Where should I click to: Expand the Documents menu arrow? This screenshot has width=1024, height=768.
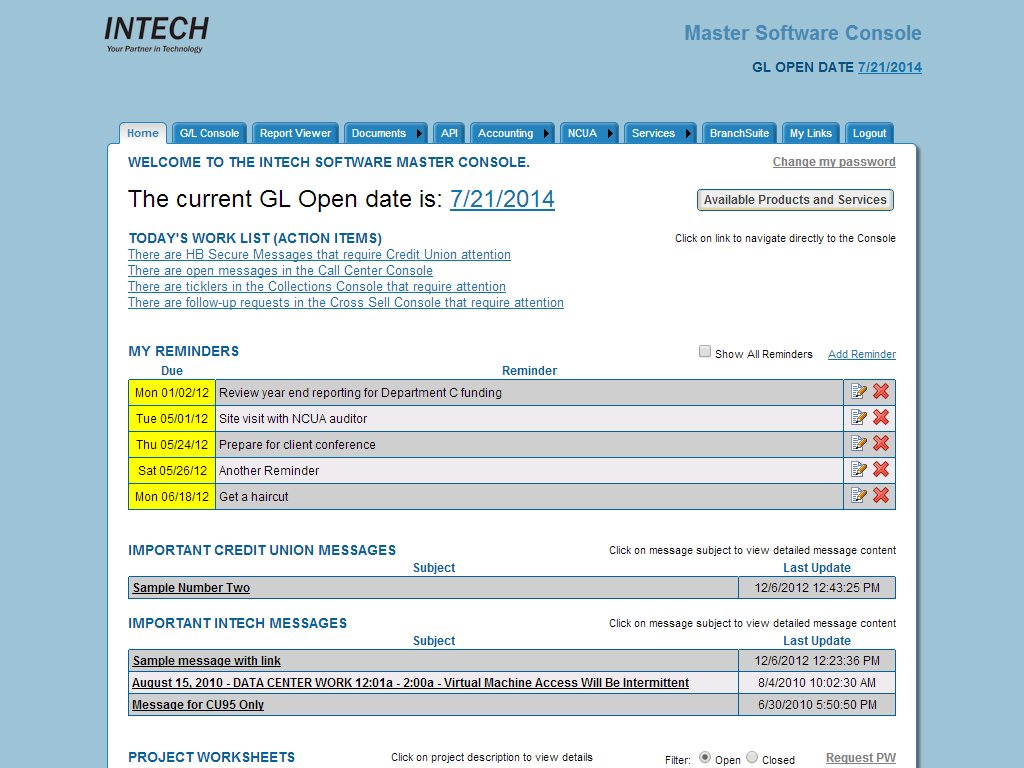420,134
